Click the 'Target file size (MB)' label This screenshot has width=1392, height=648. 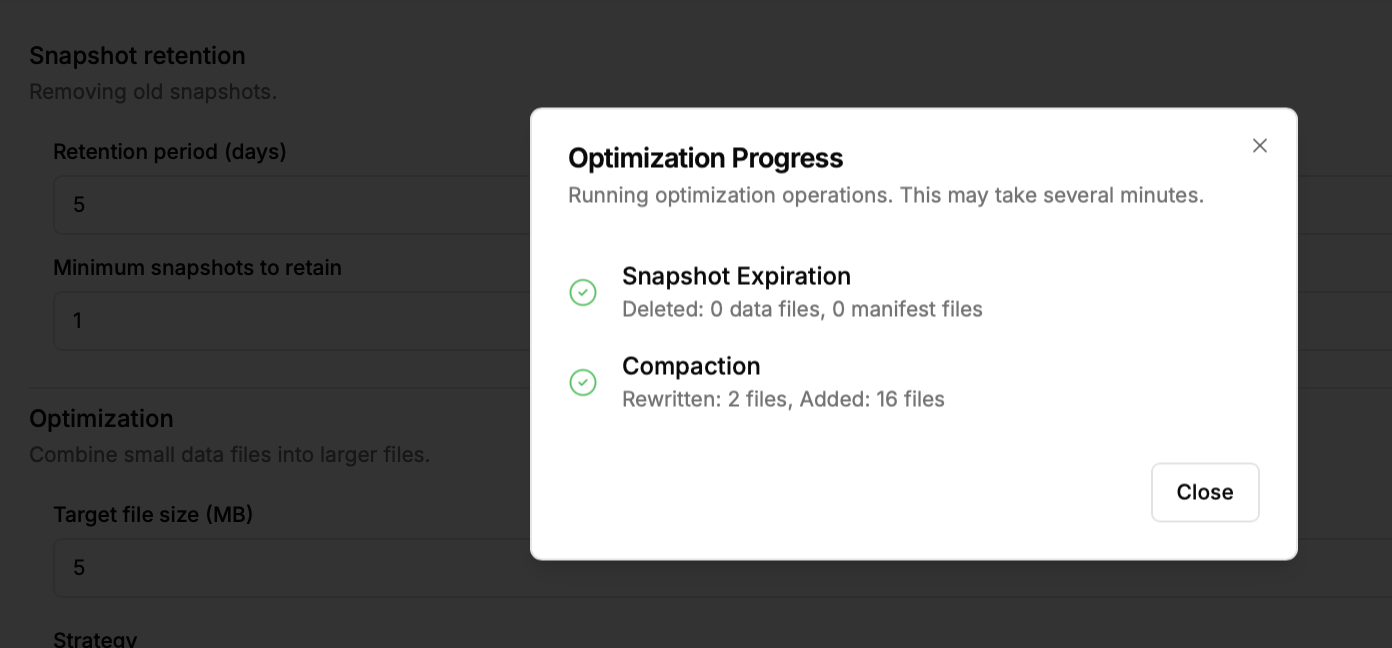click(153, 515)
